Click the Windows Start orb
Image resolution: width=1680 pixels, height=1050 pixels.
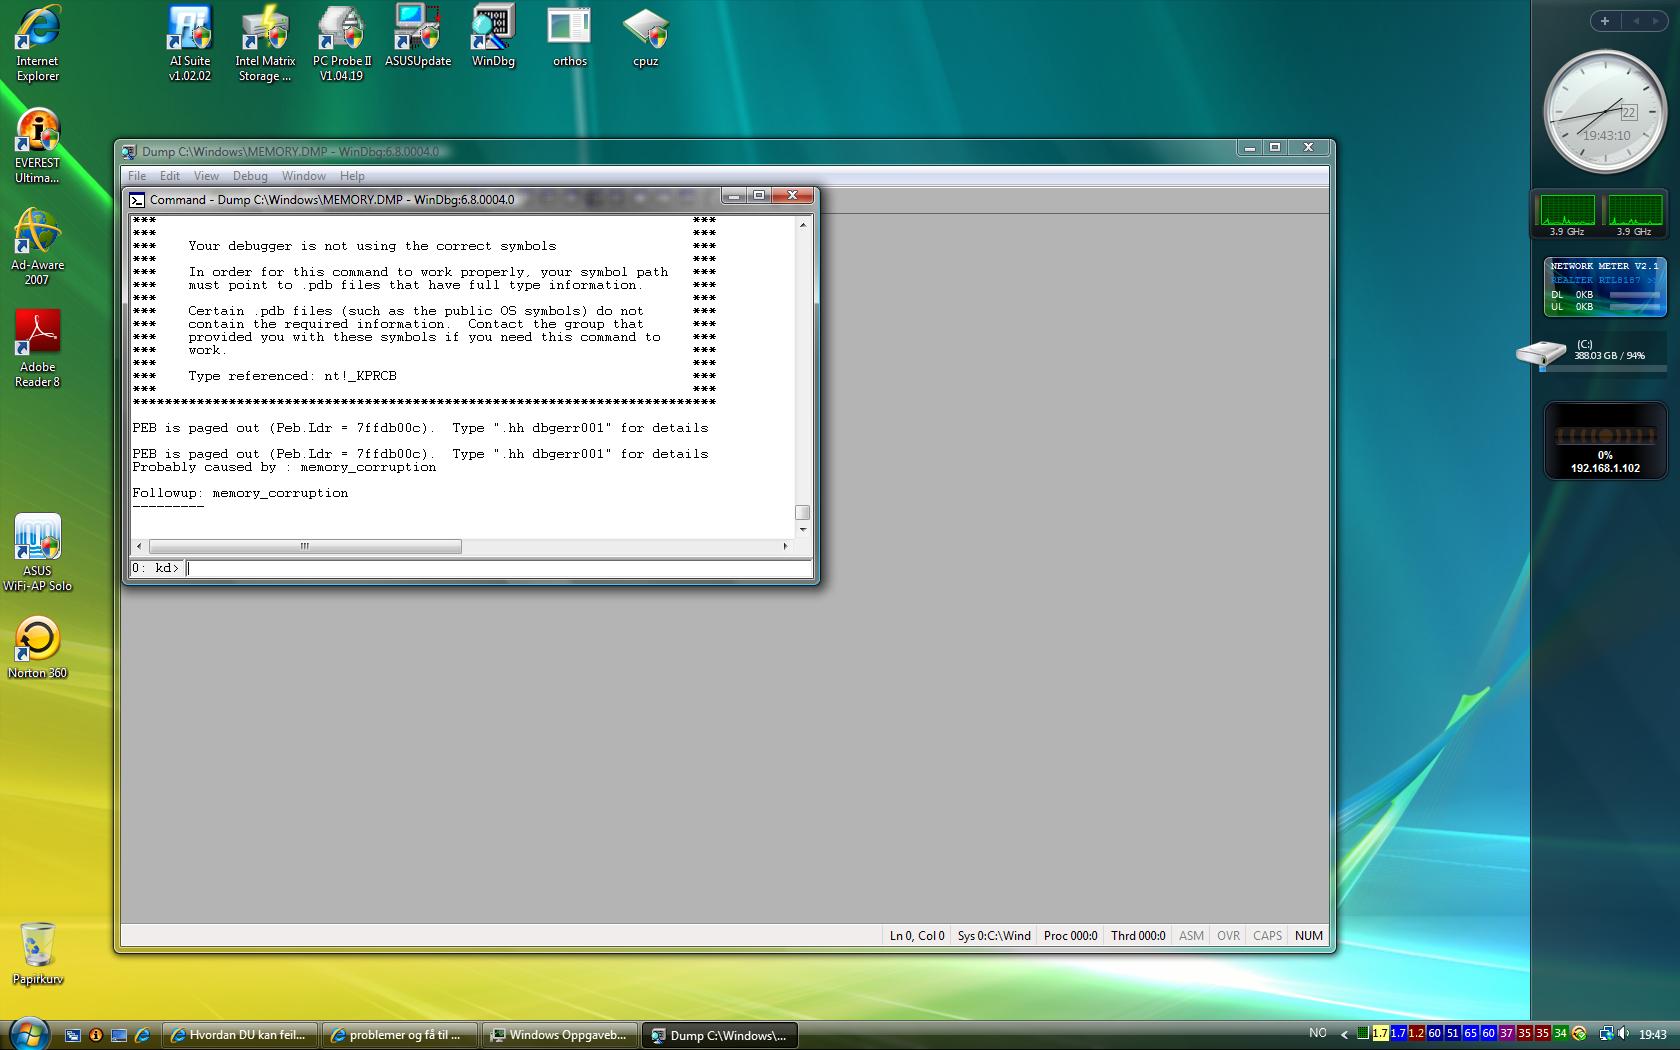tap(27, 1033)
